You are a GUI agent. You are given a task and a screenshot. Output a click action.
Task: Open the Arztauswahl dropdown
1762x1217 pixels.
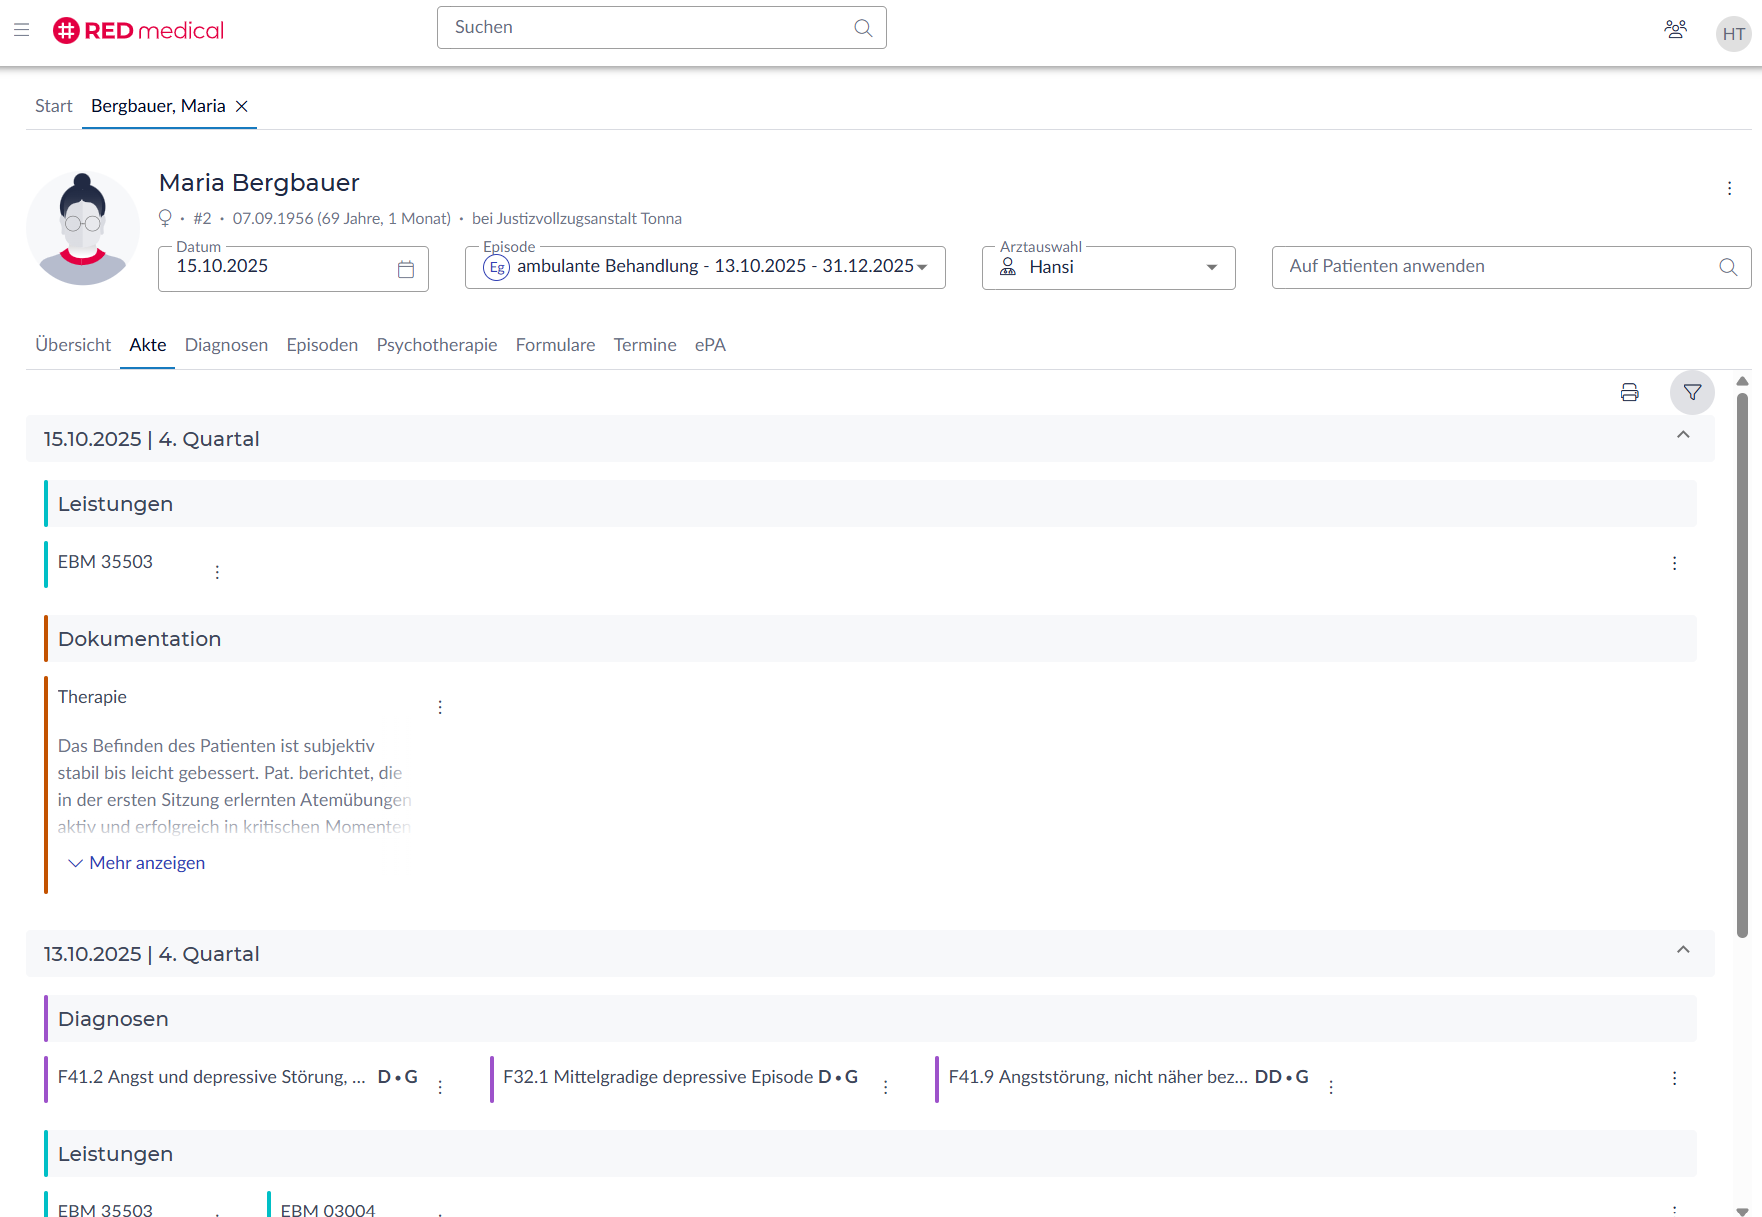coord(1211,268)
